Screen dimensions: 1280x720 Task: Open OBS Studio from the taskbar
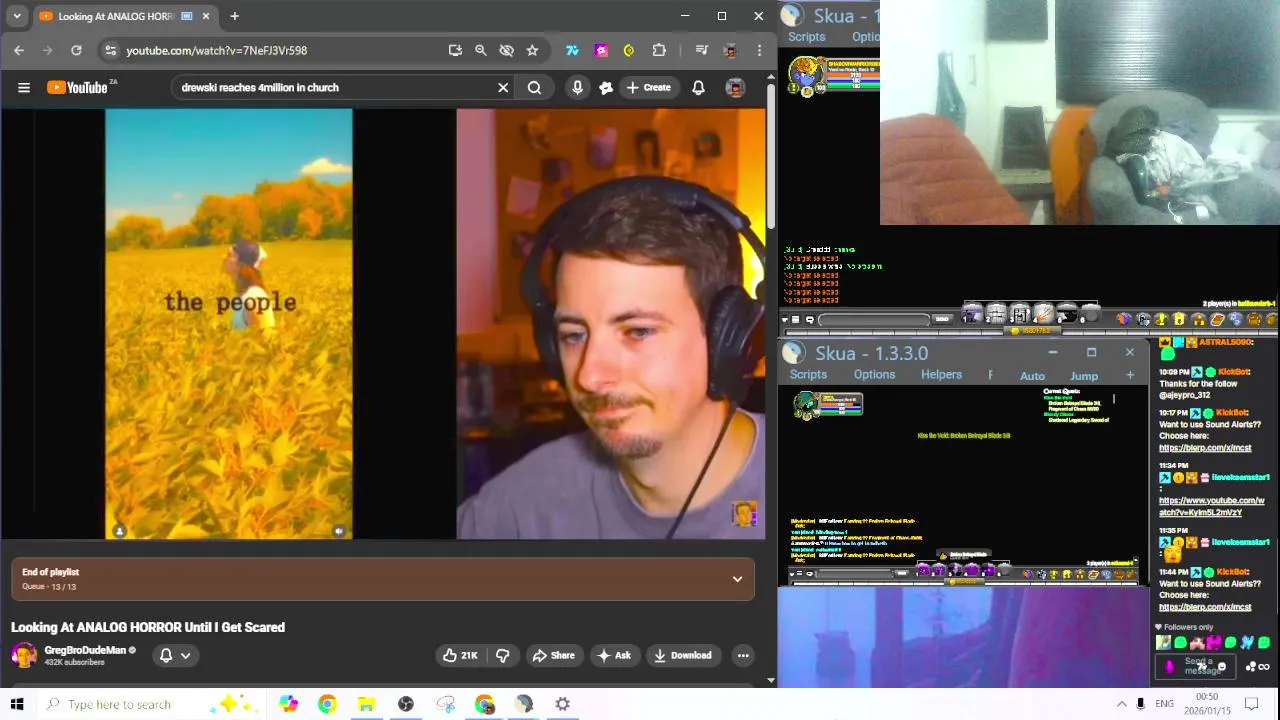pyautogui.click(x=405, y=704)
